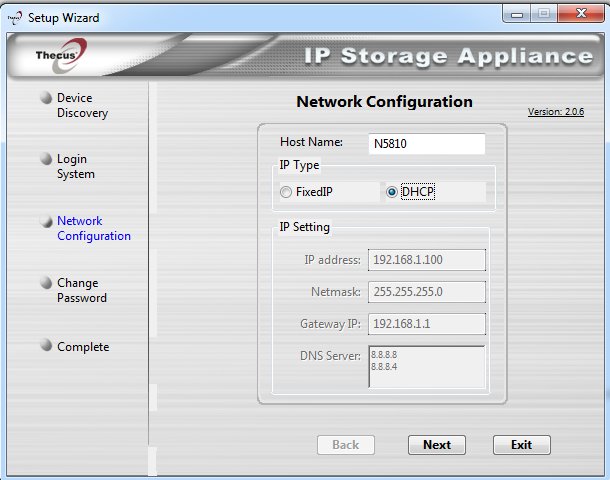Image resolution: width=610 pixels, height=480 pixels.
Task: Click the IP address field
Action: point(426,260)
